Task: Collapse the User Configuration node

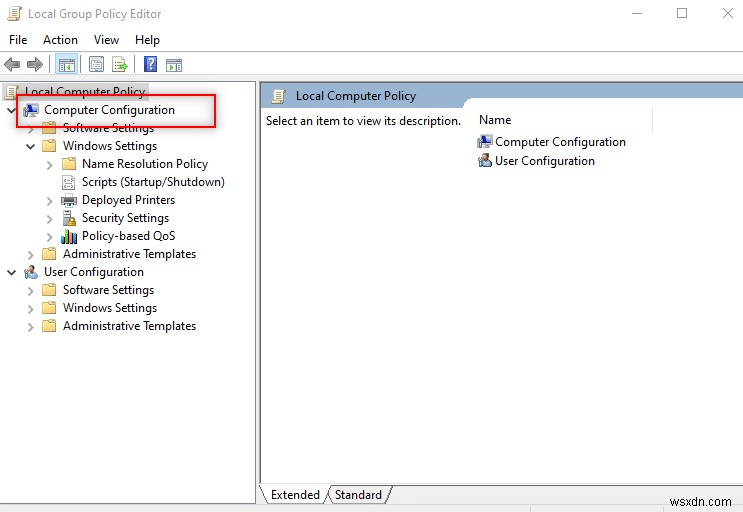Action: (12, 273)
